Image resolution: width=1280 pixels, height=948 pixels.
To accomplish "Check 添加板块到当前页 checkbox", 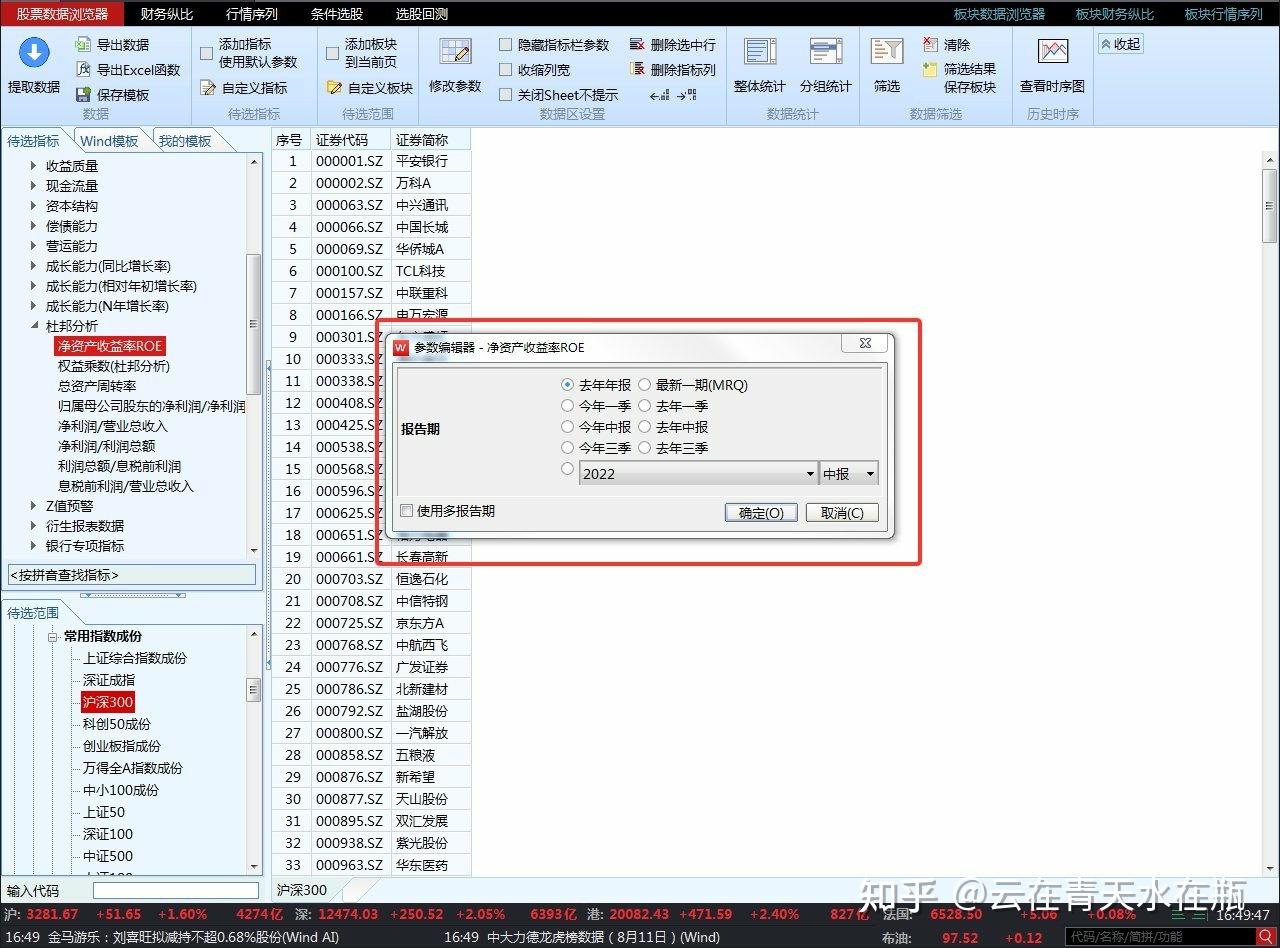I will pos(333,53).
